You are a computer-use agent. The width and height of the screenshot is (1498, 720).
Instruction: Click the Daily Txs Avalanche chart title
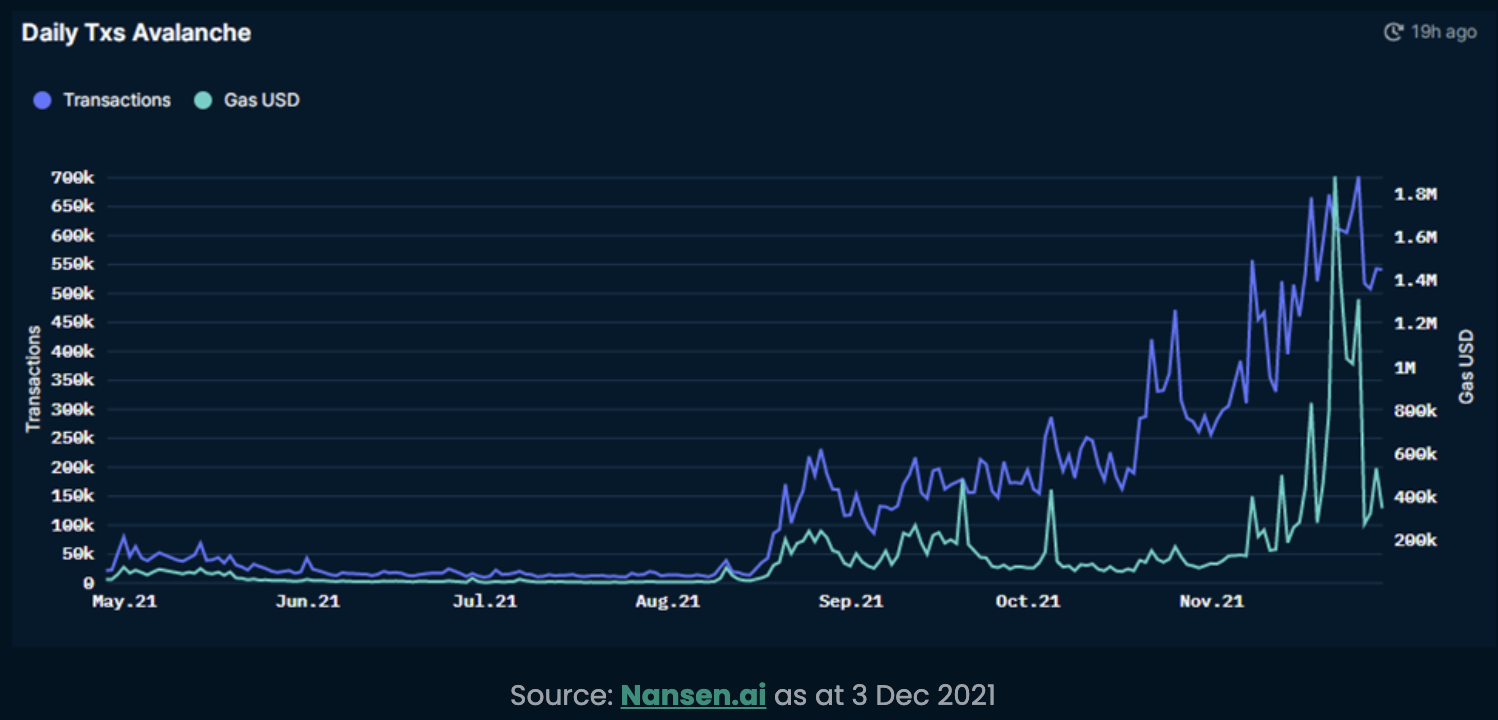click(136, 33)
